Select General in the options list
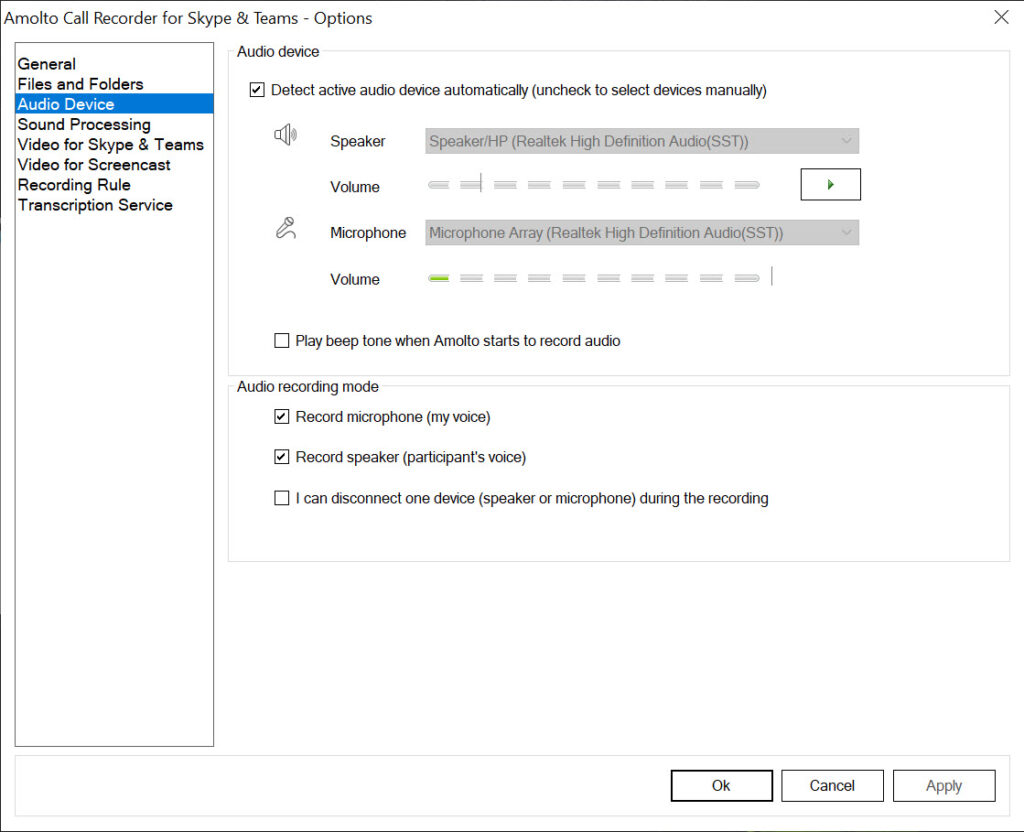The image size is (1024, 832). (x=114, y=64)
